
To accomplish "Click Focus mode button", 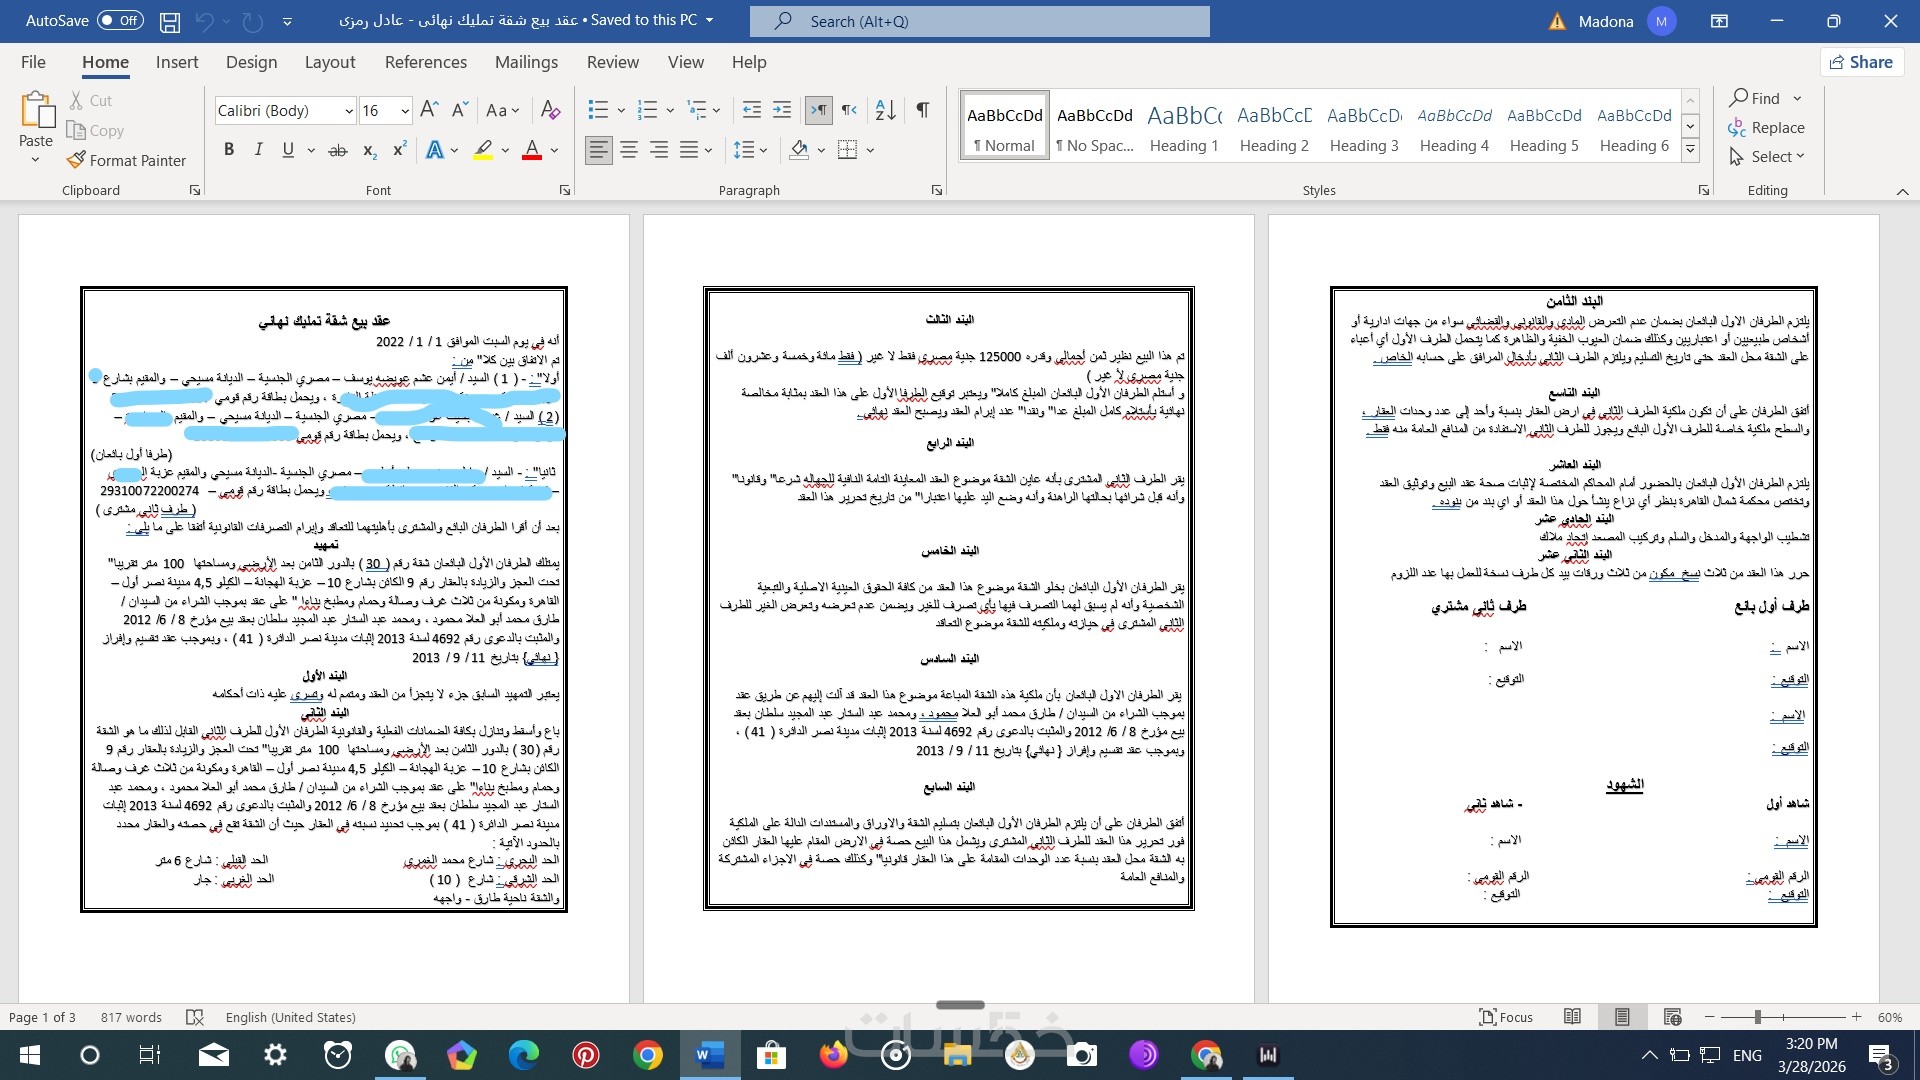I will [x=1506, y=1017].
